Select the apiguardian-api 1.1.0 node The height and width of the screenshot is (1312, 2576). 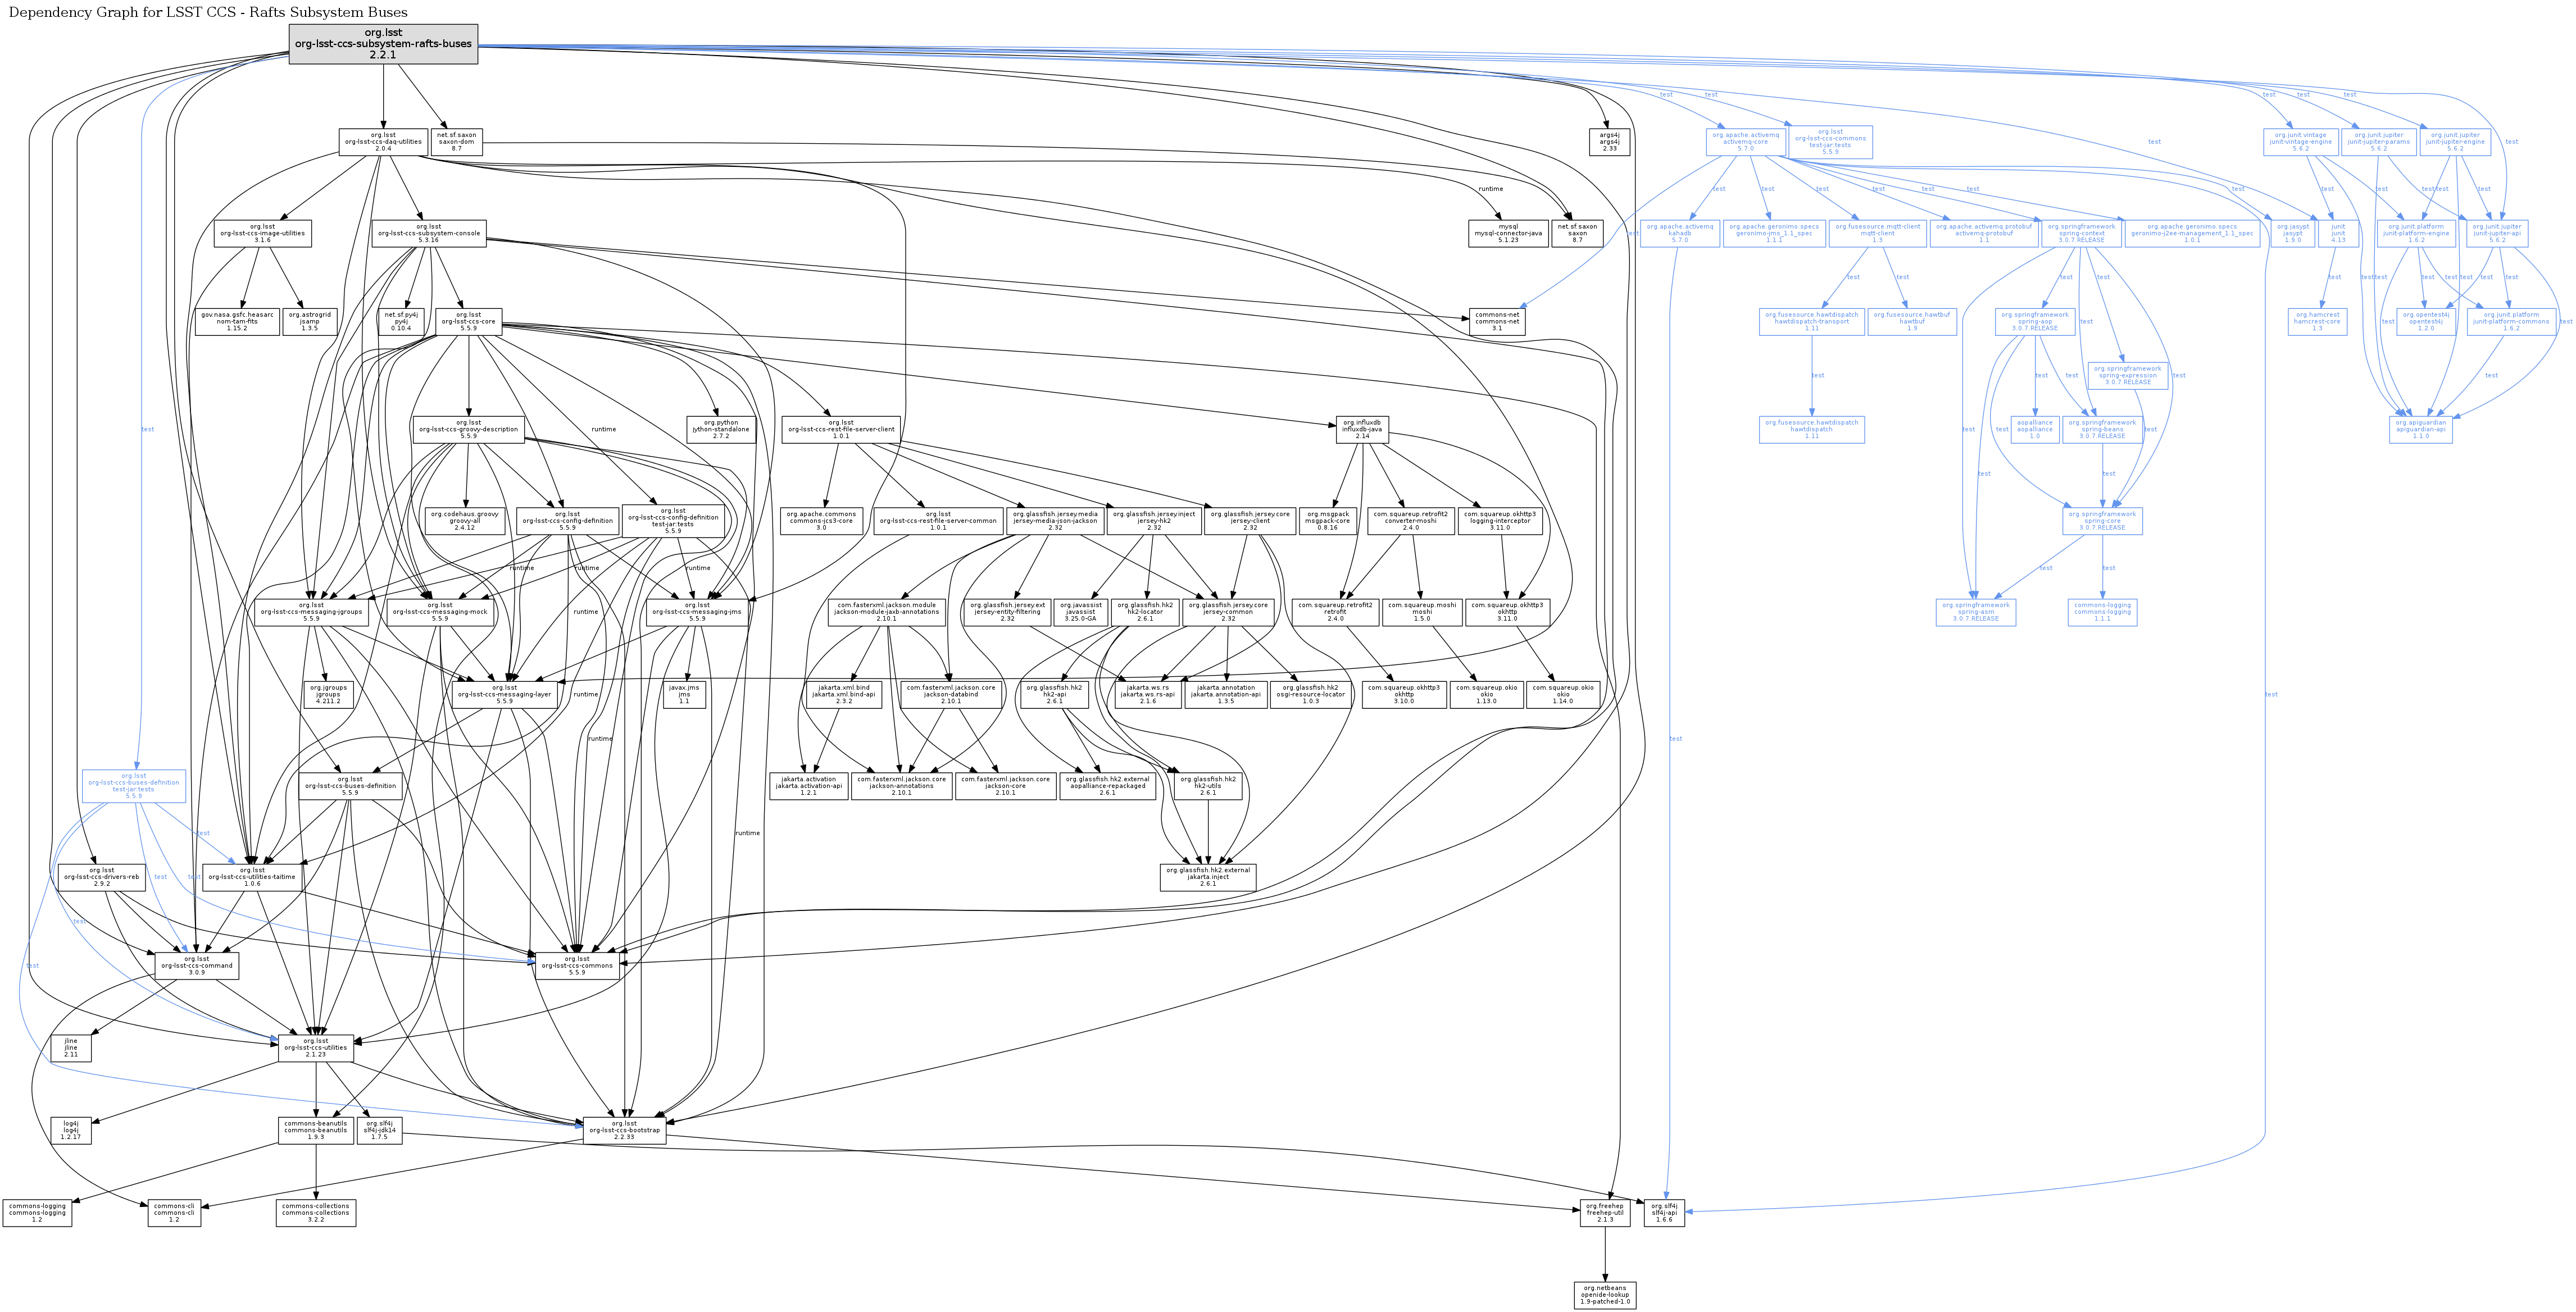2420,430
